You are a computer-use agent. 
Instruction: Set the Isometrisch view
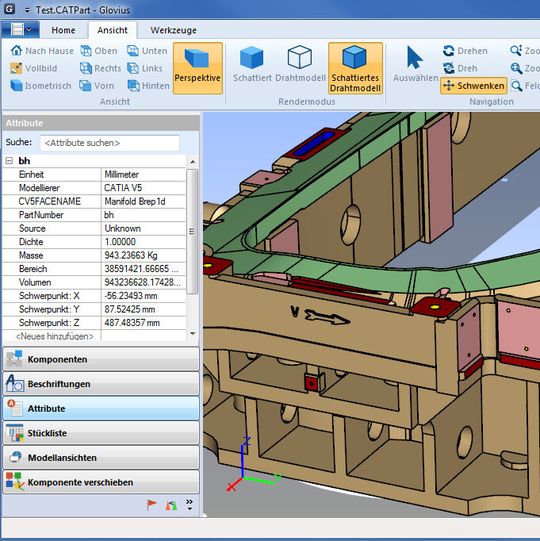pos(41,86)
